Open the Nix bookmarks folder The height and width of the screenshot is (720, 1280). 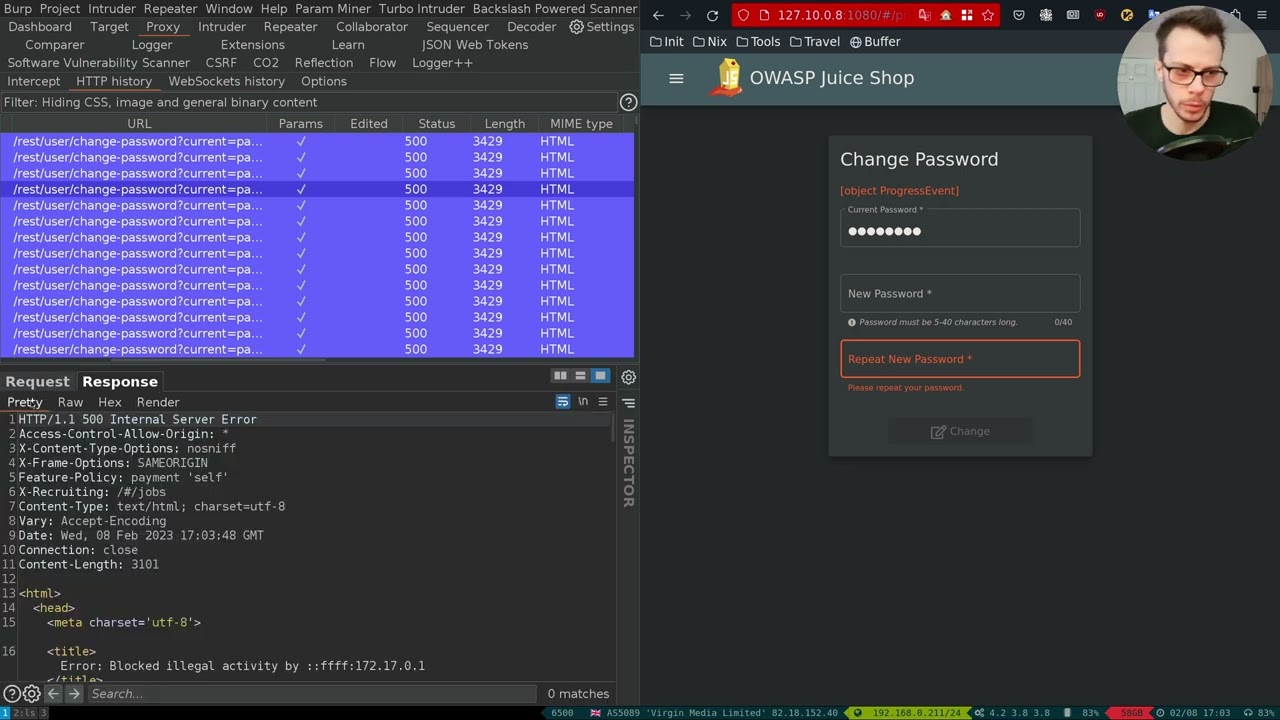709,42
